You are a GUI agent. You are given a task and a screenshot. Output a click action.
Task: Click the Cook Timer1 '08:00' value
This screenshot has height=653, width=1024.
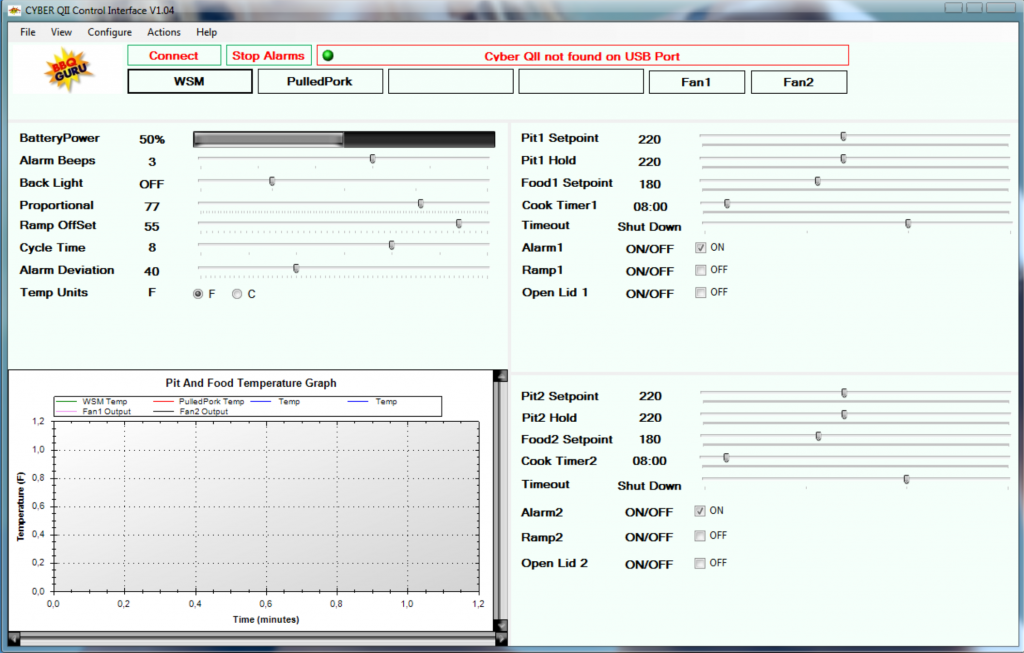point(650,206)
